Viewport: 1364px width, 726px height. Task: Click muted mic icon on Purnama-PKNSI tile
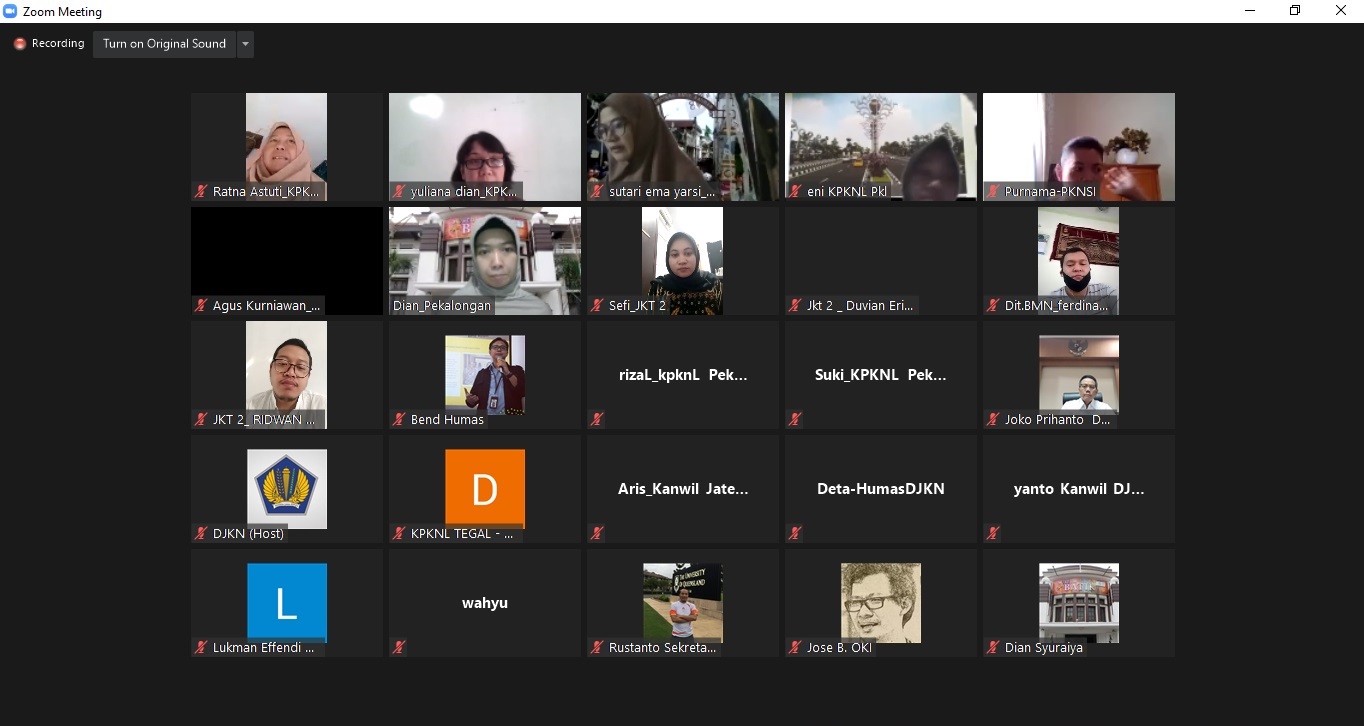993,191
